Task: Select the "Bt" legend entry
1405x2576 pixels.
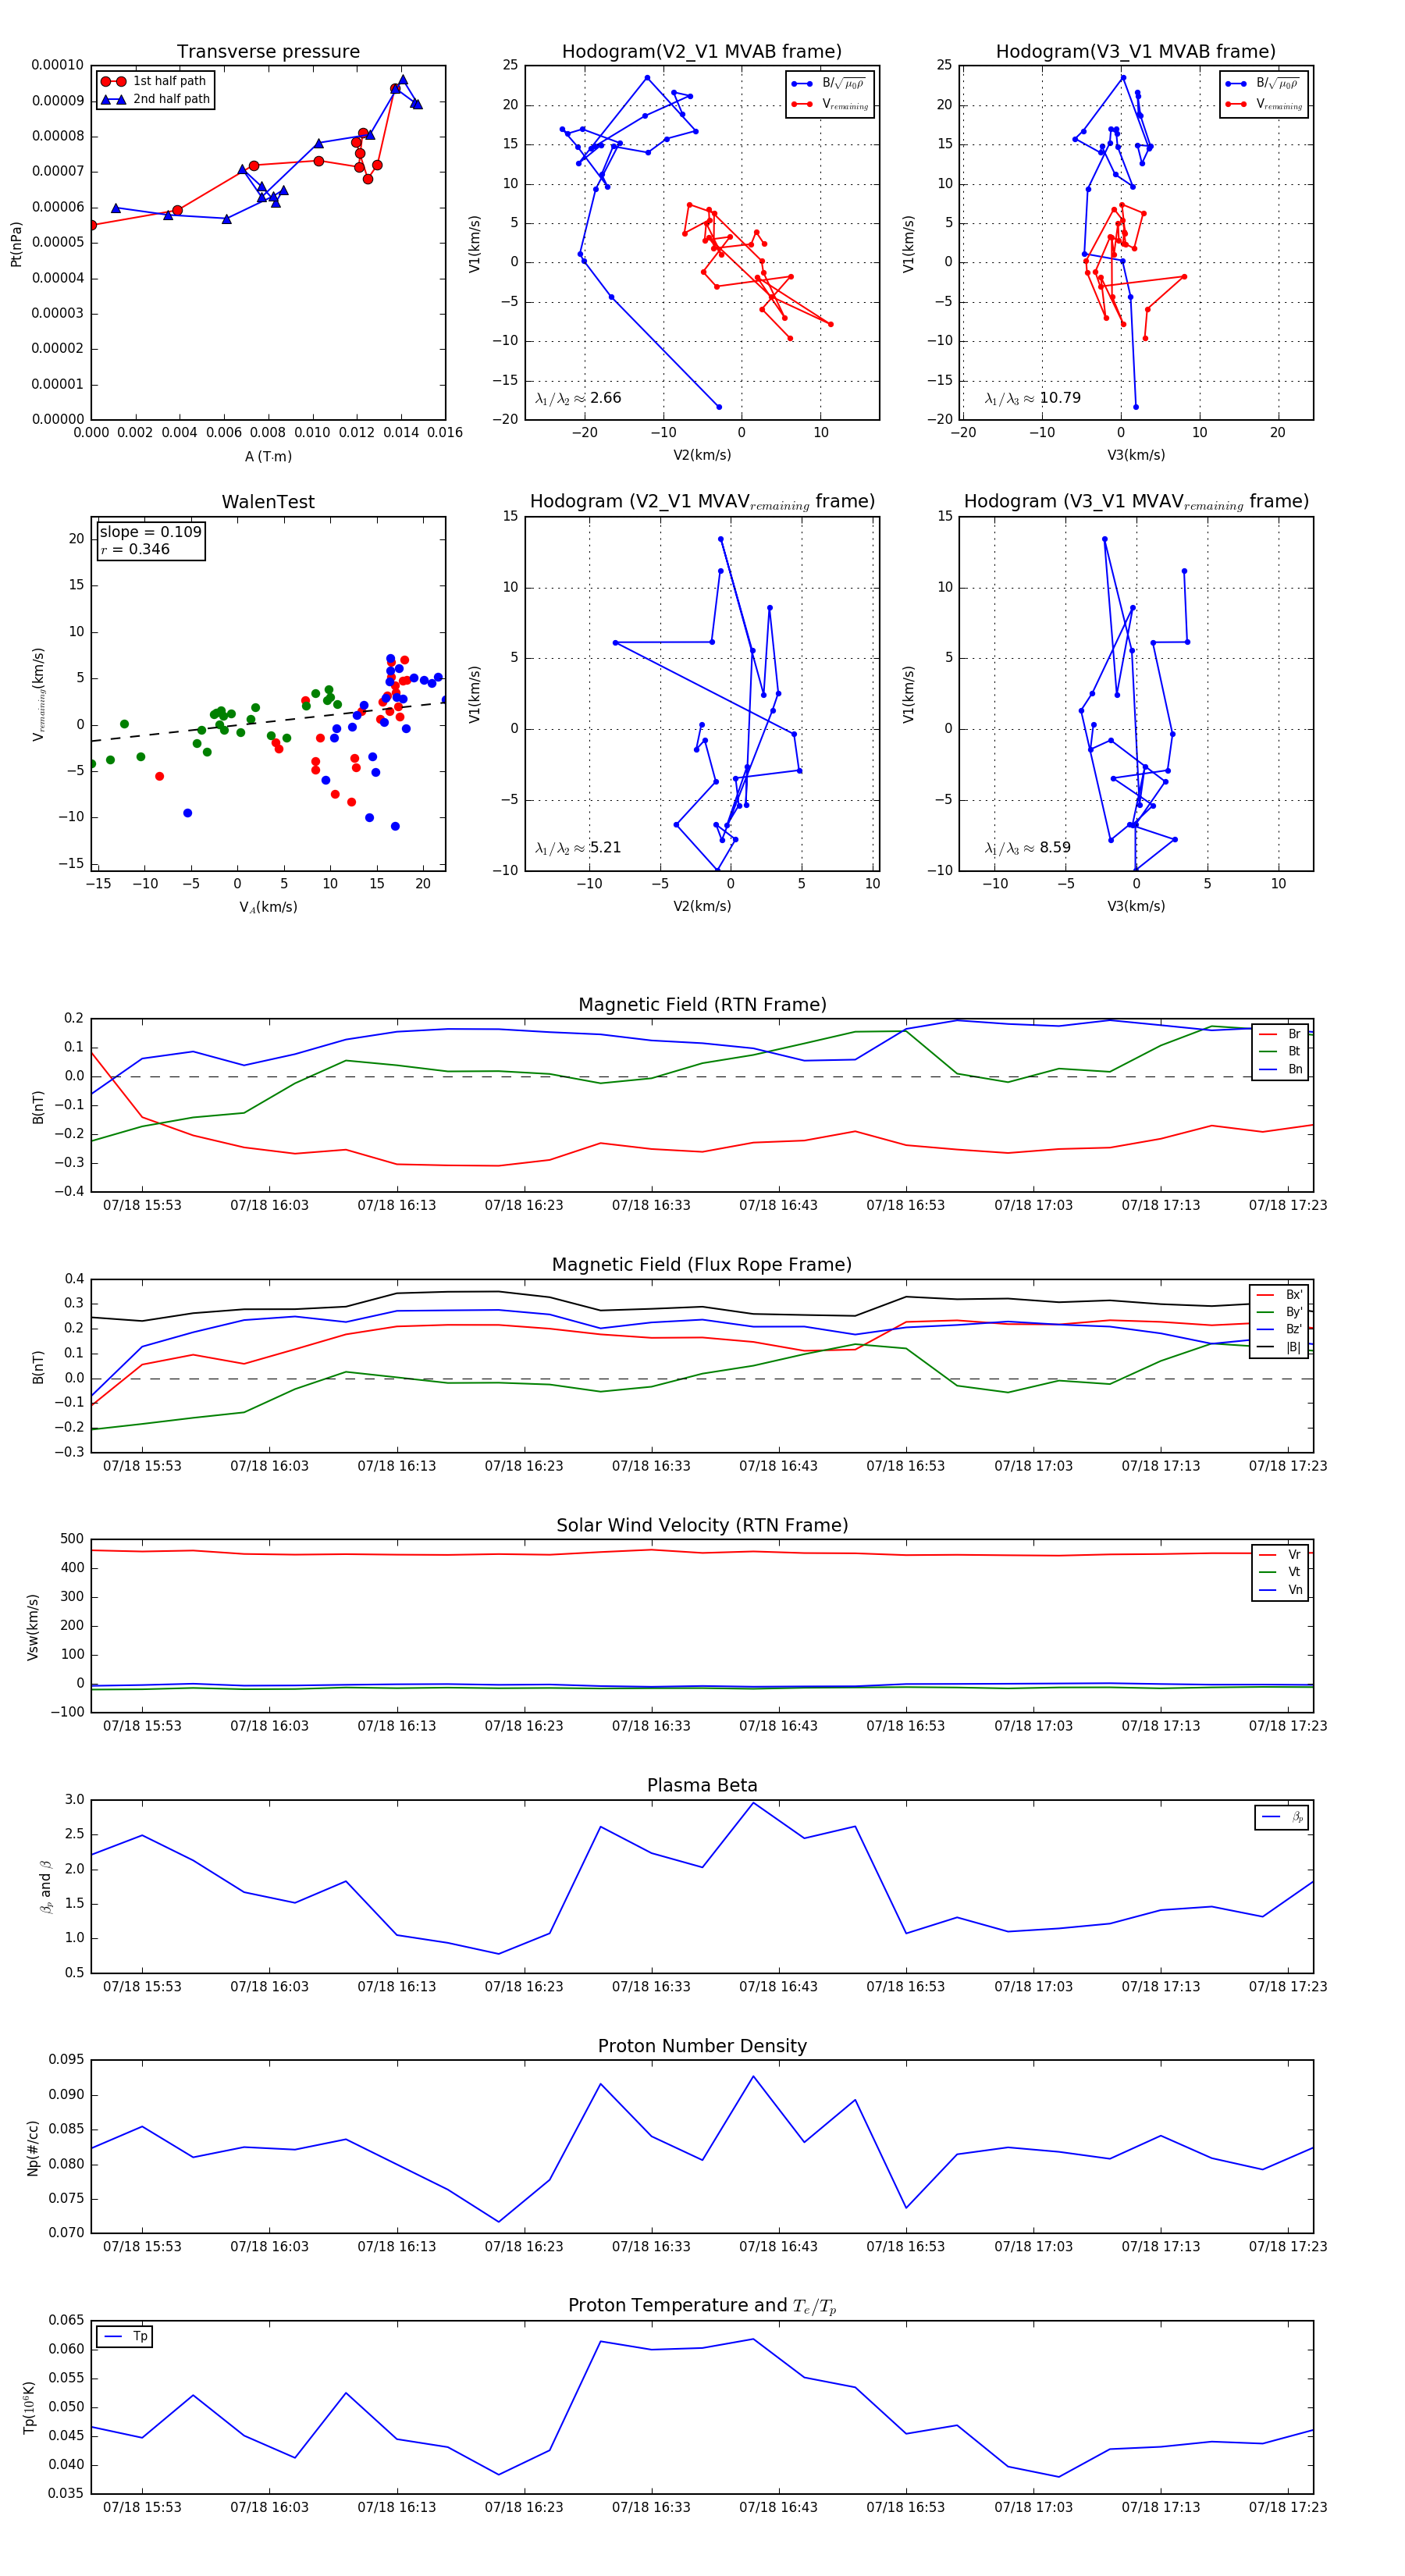Action: (1280, 1051)
